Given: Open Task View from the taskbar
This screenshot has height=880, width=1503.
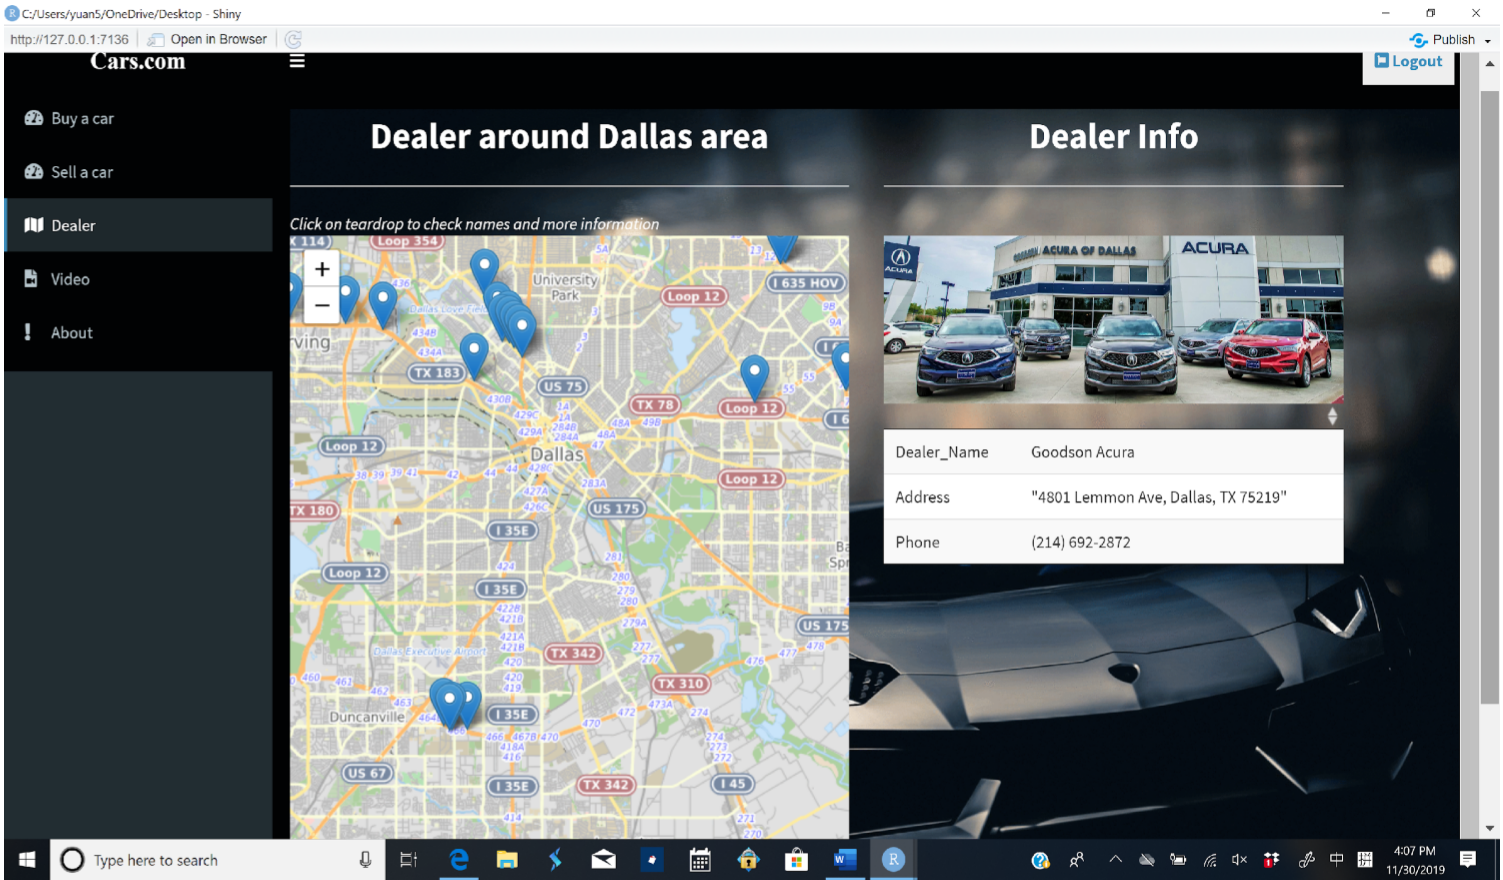Looking at the screenshot, I should coord(408,860).
